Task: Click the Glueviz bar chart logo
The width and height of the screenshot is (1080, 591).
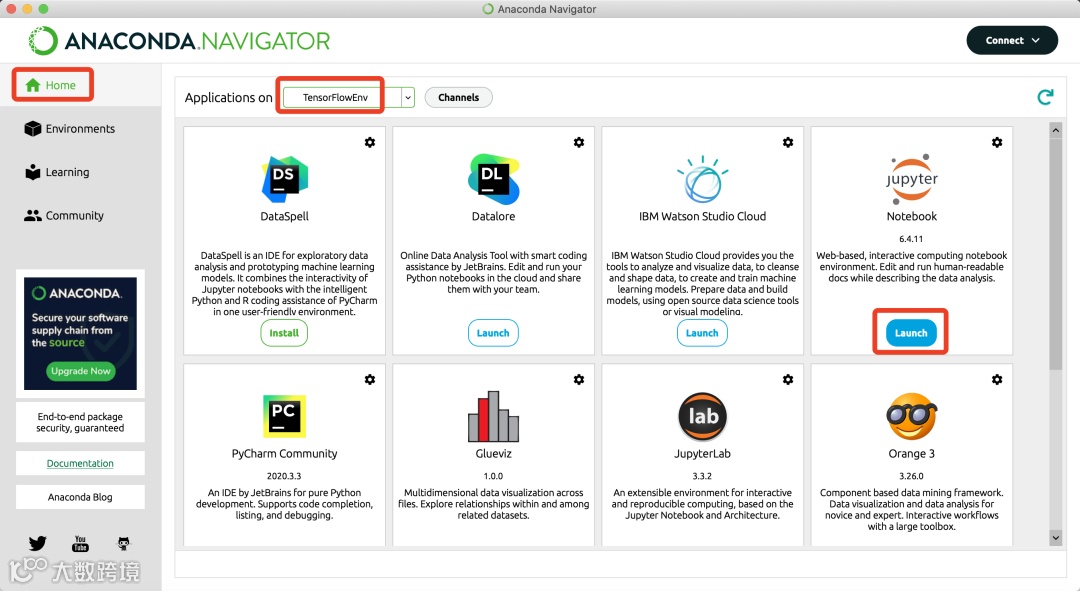Action: [493, 416]
